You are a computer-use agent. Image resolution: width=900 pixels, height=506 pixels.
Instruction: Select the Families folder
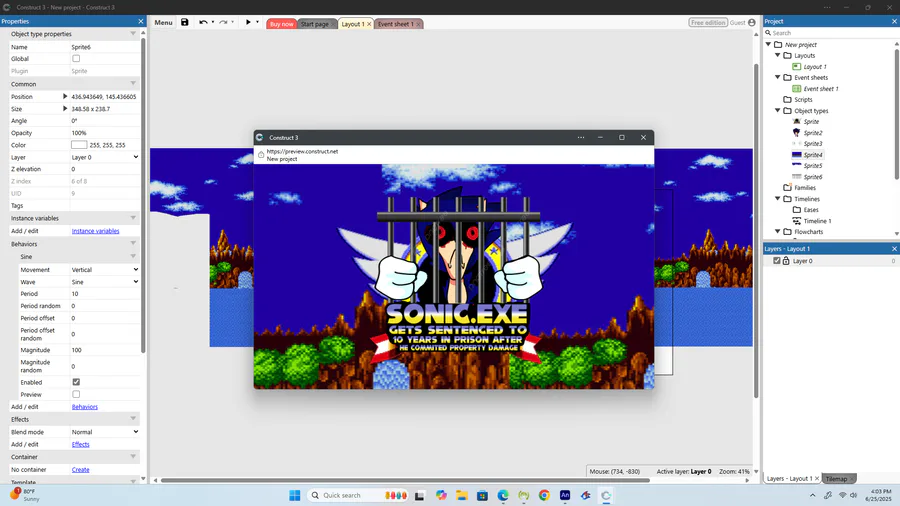pyautogui.click(x=805, y=188)
